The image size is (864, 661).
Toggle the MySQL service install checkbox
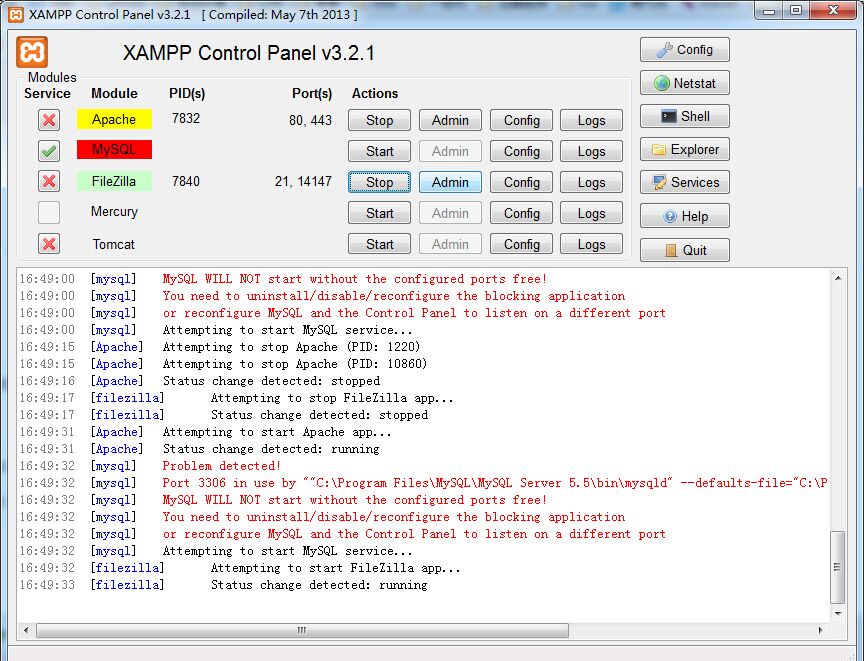point(49,150)
